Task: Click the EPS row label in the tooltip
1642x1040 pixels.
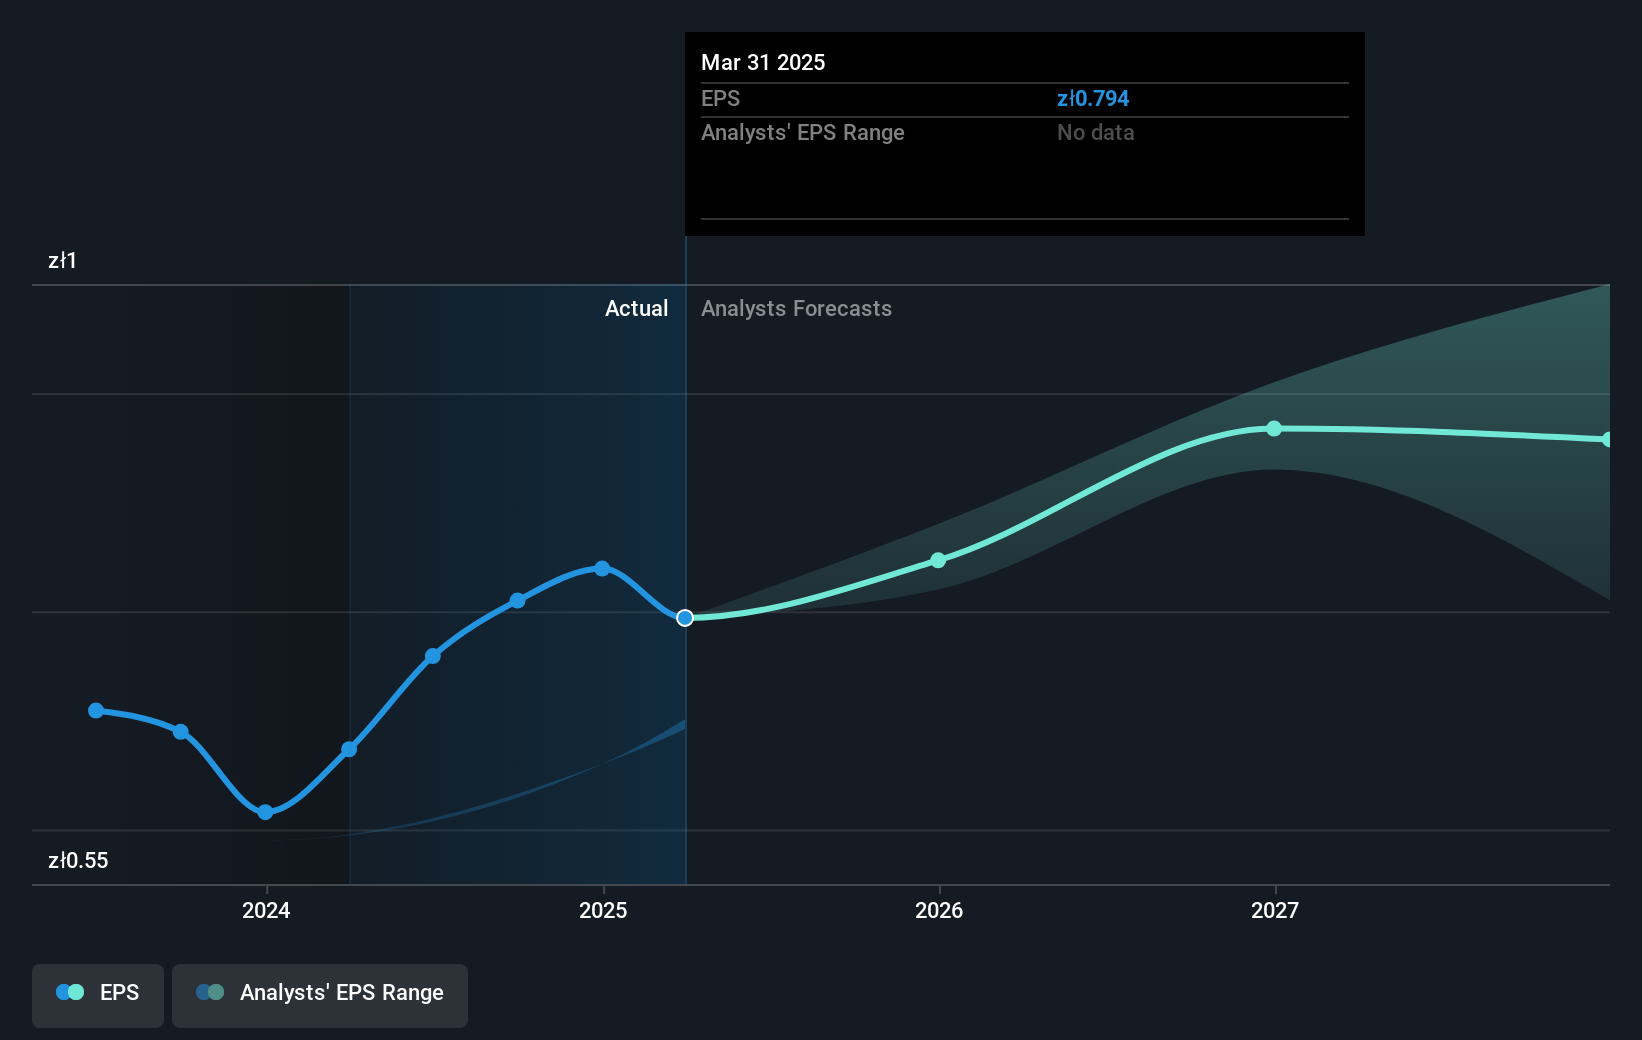Action: coord(720,99)
